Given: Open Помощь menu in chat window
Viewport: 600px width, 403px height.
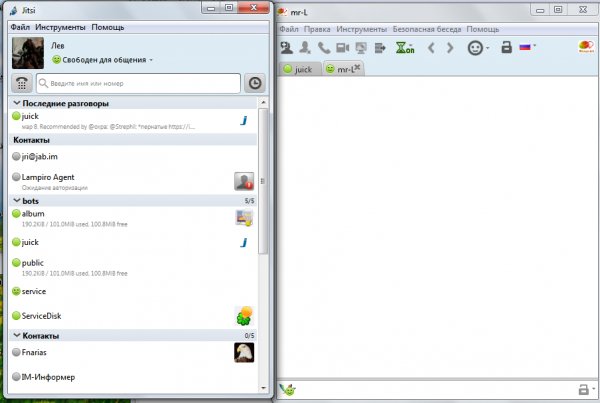Looking at the screenshot, I should (x=483, y=29).
